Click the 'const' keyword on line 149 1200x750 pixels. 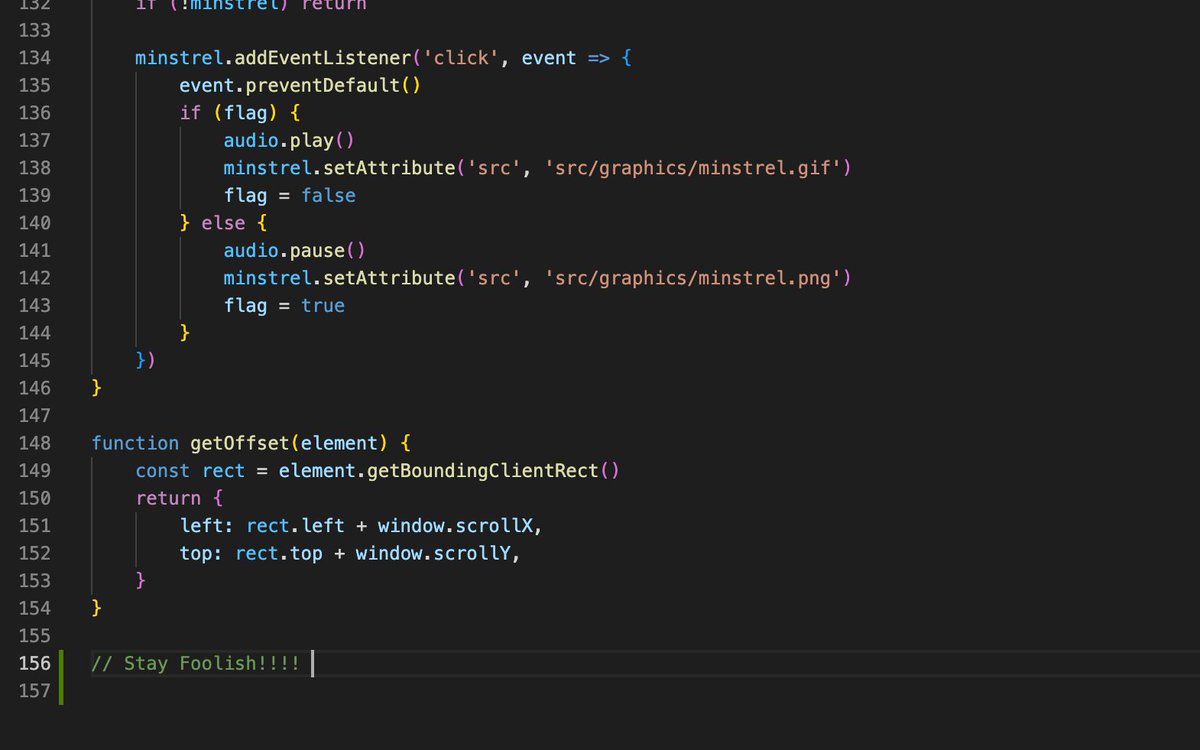163,470
